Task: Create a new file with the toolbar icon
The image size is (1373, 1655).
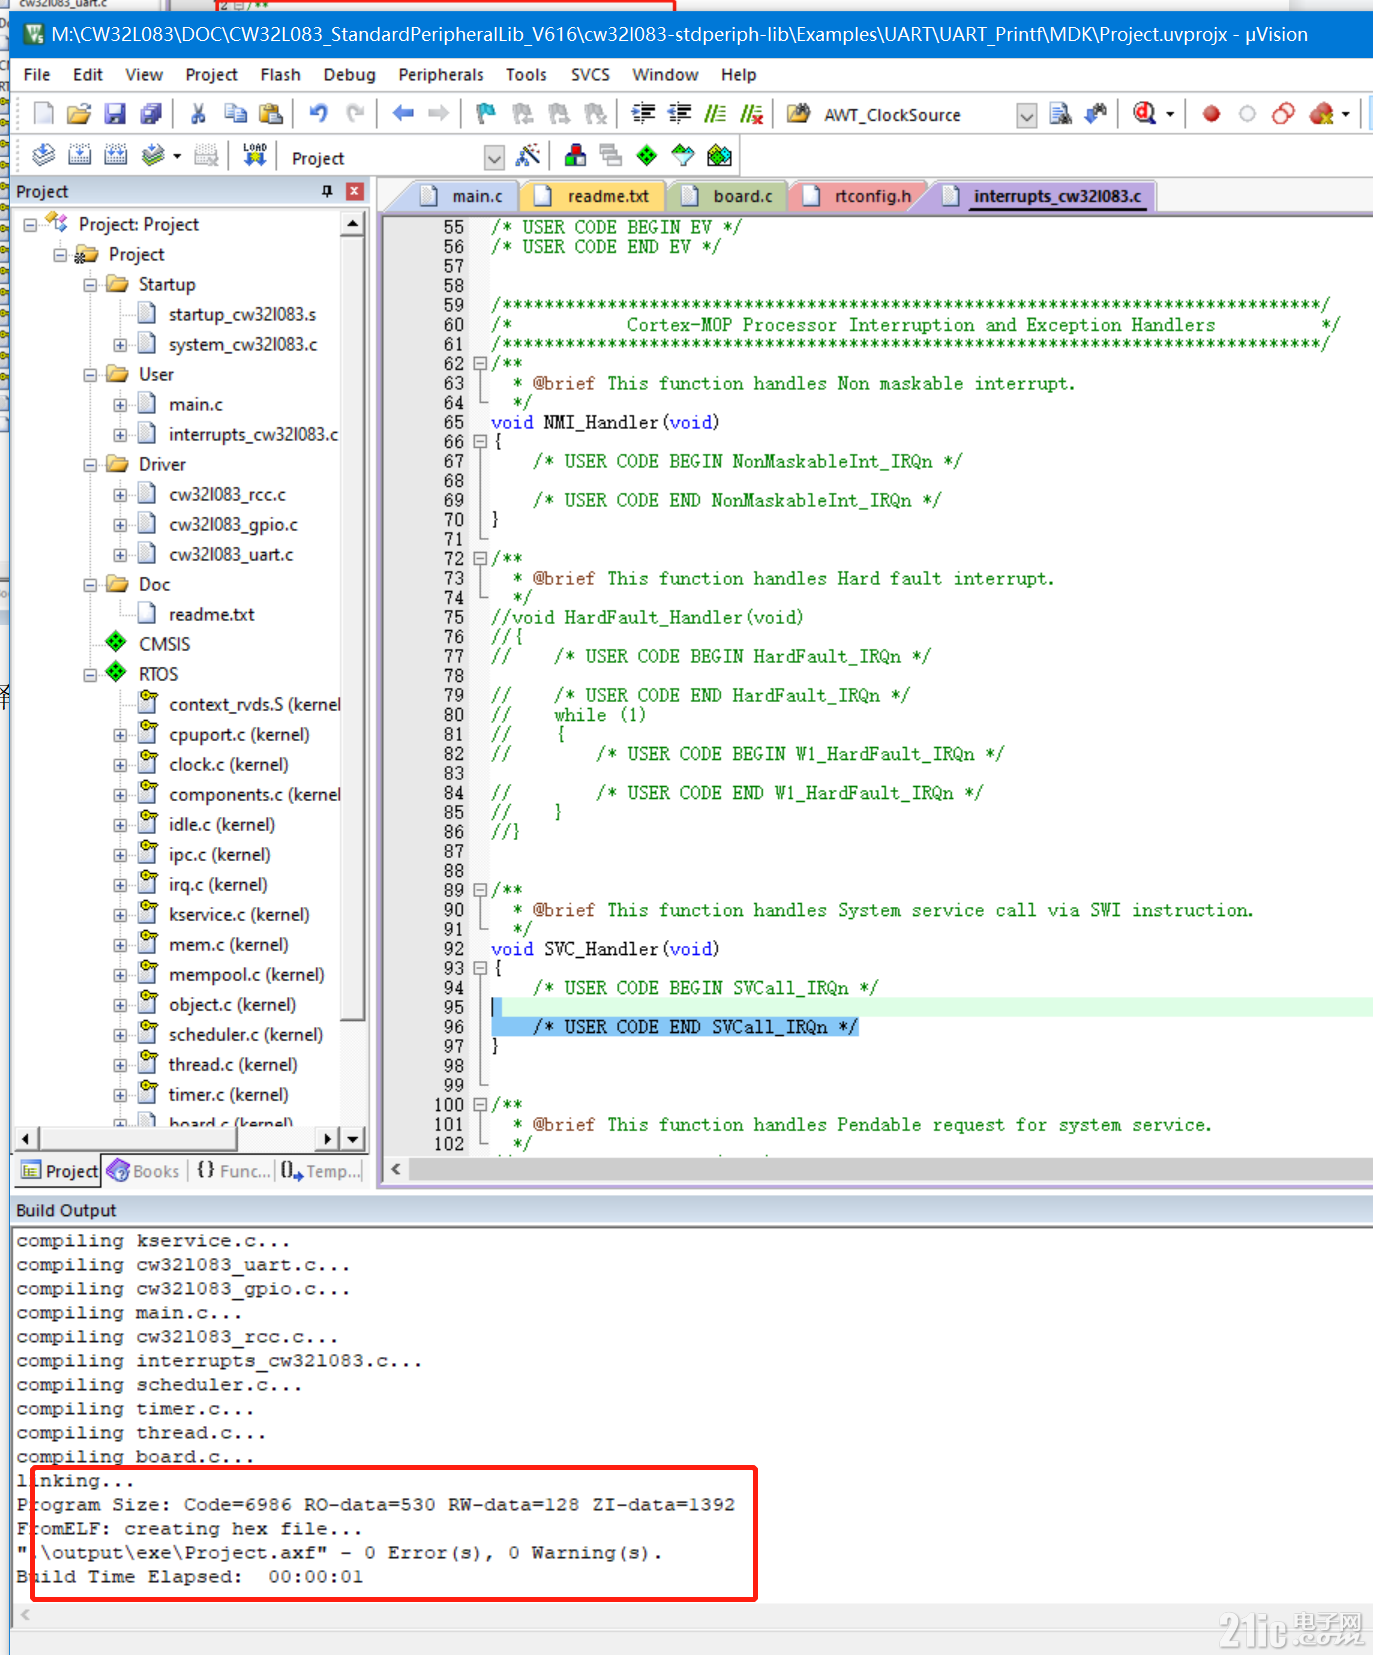Action: click(x=43, y=114)
